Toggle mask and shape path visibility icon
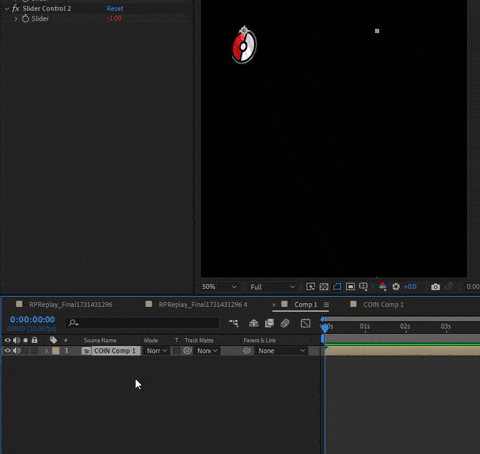The image size is (480, 454). pyautogui.click(x=337, y=287)
